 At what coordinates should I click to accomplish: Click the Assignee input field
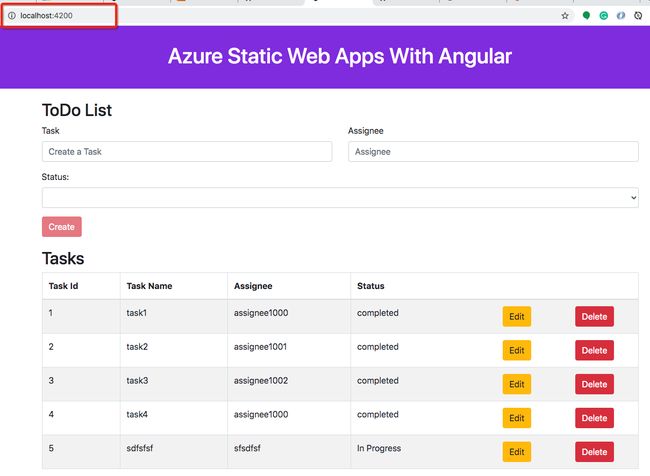(493, 152)
